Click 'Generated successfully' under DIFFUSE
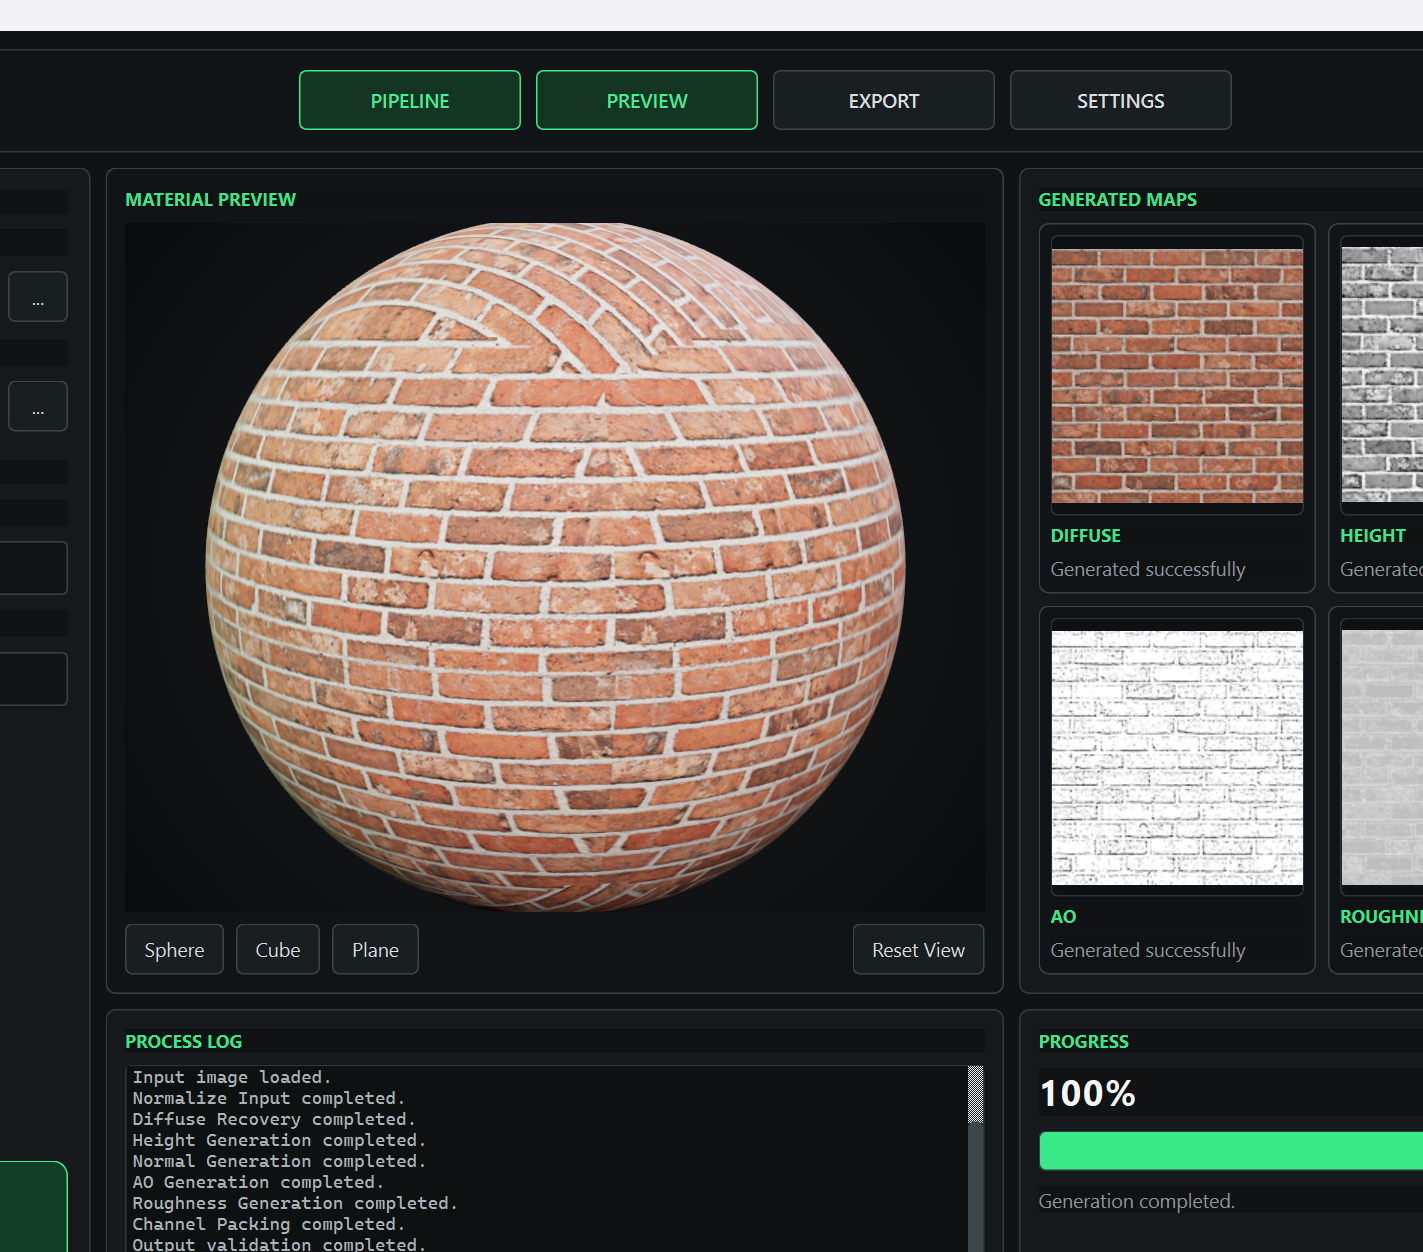1423x1252 pixels. pyautogui.click(x=1148, y=569)
